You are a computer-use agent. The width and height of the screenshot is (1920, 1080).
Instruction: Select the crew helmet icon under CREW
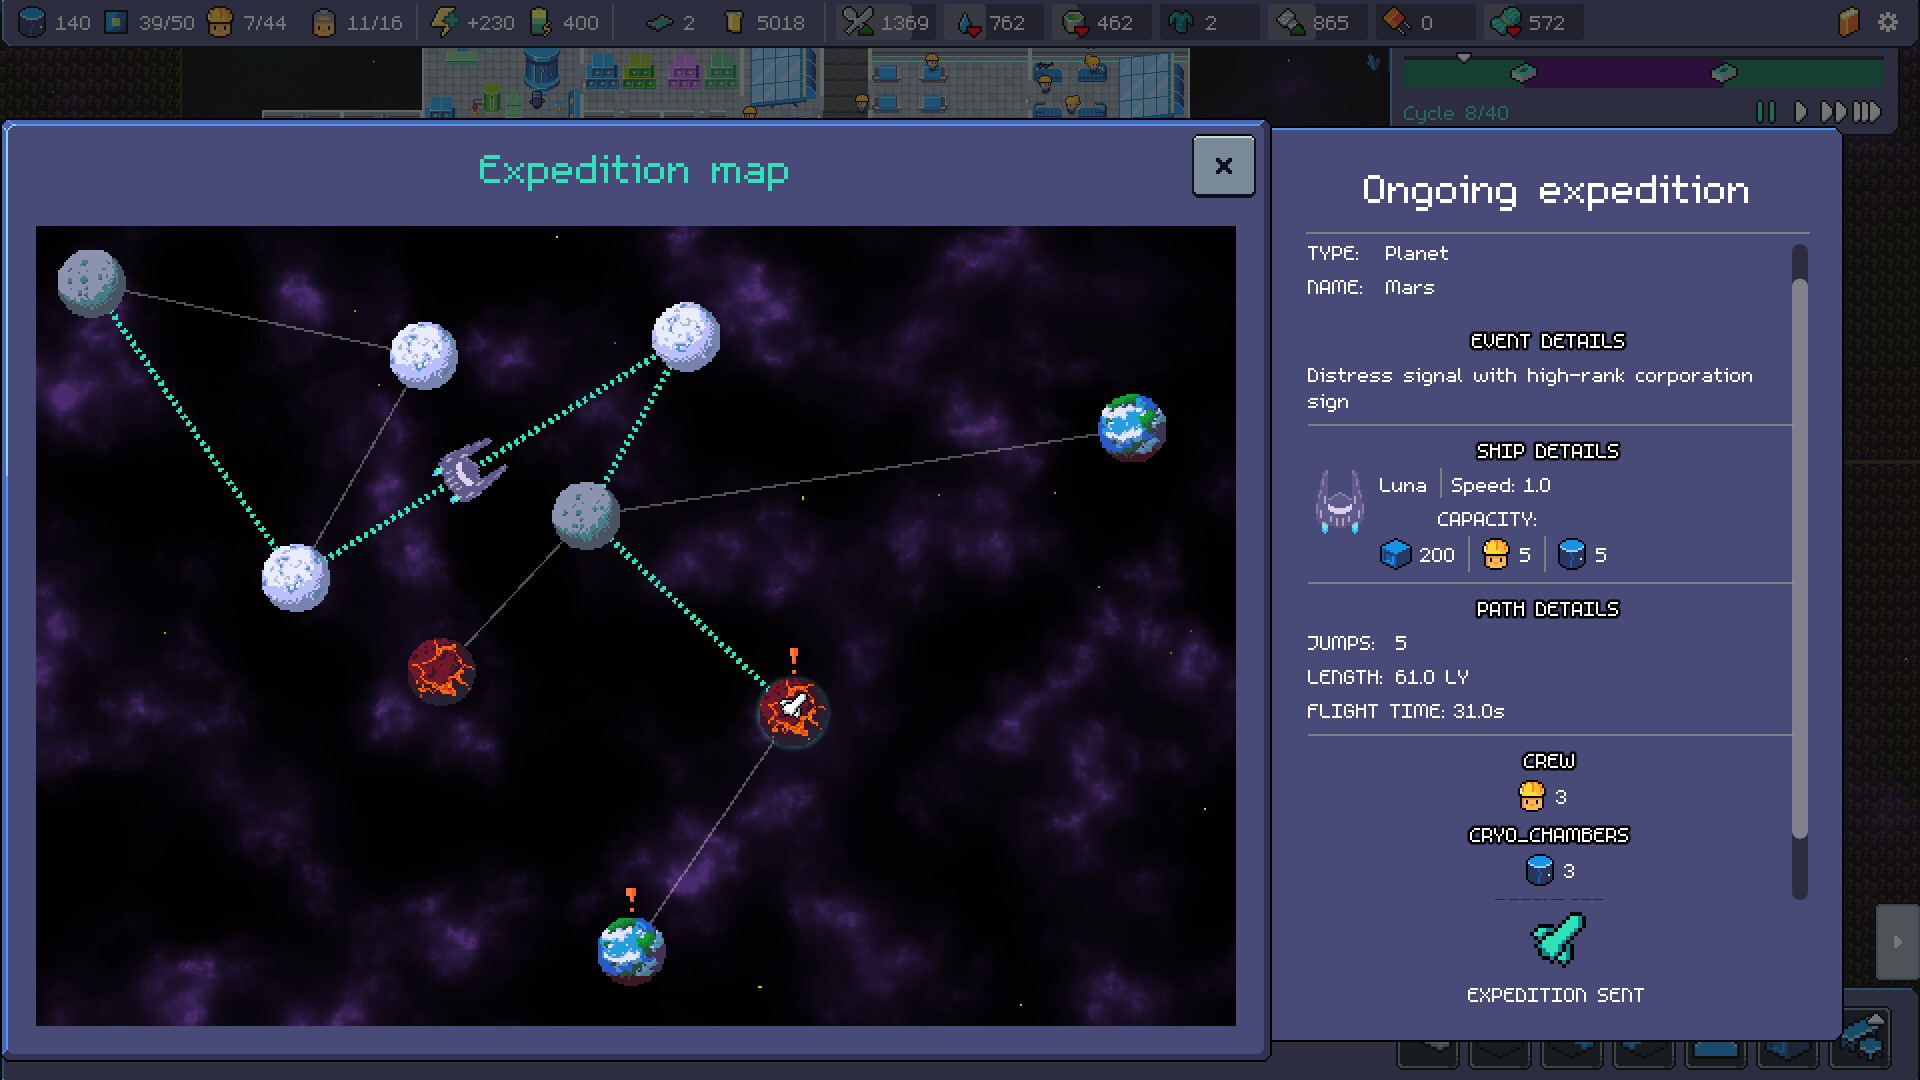(1533, 796)
